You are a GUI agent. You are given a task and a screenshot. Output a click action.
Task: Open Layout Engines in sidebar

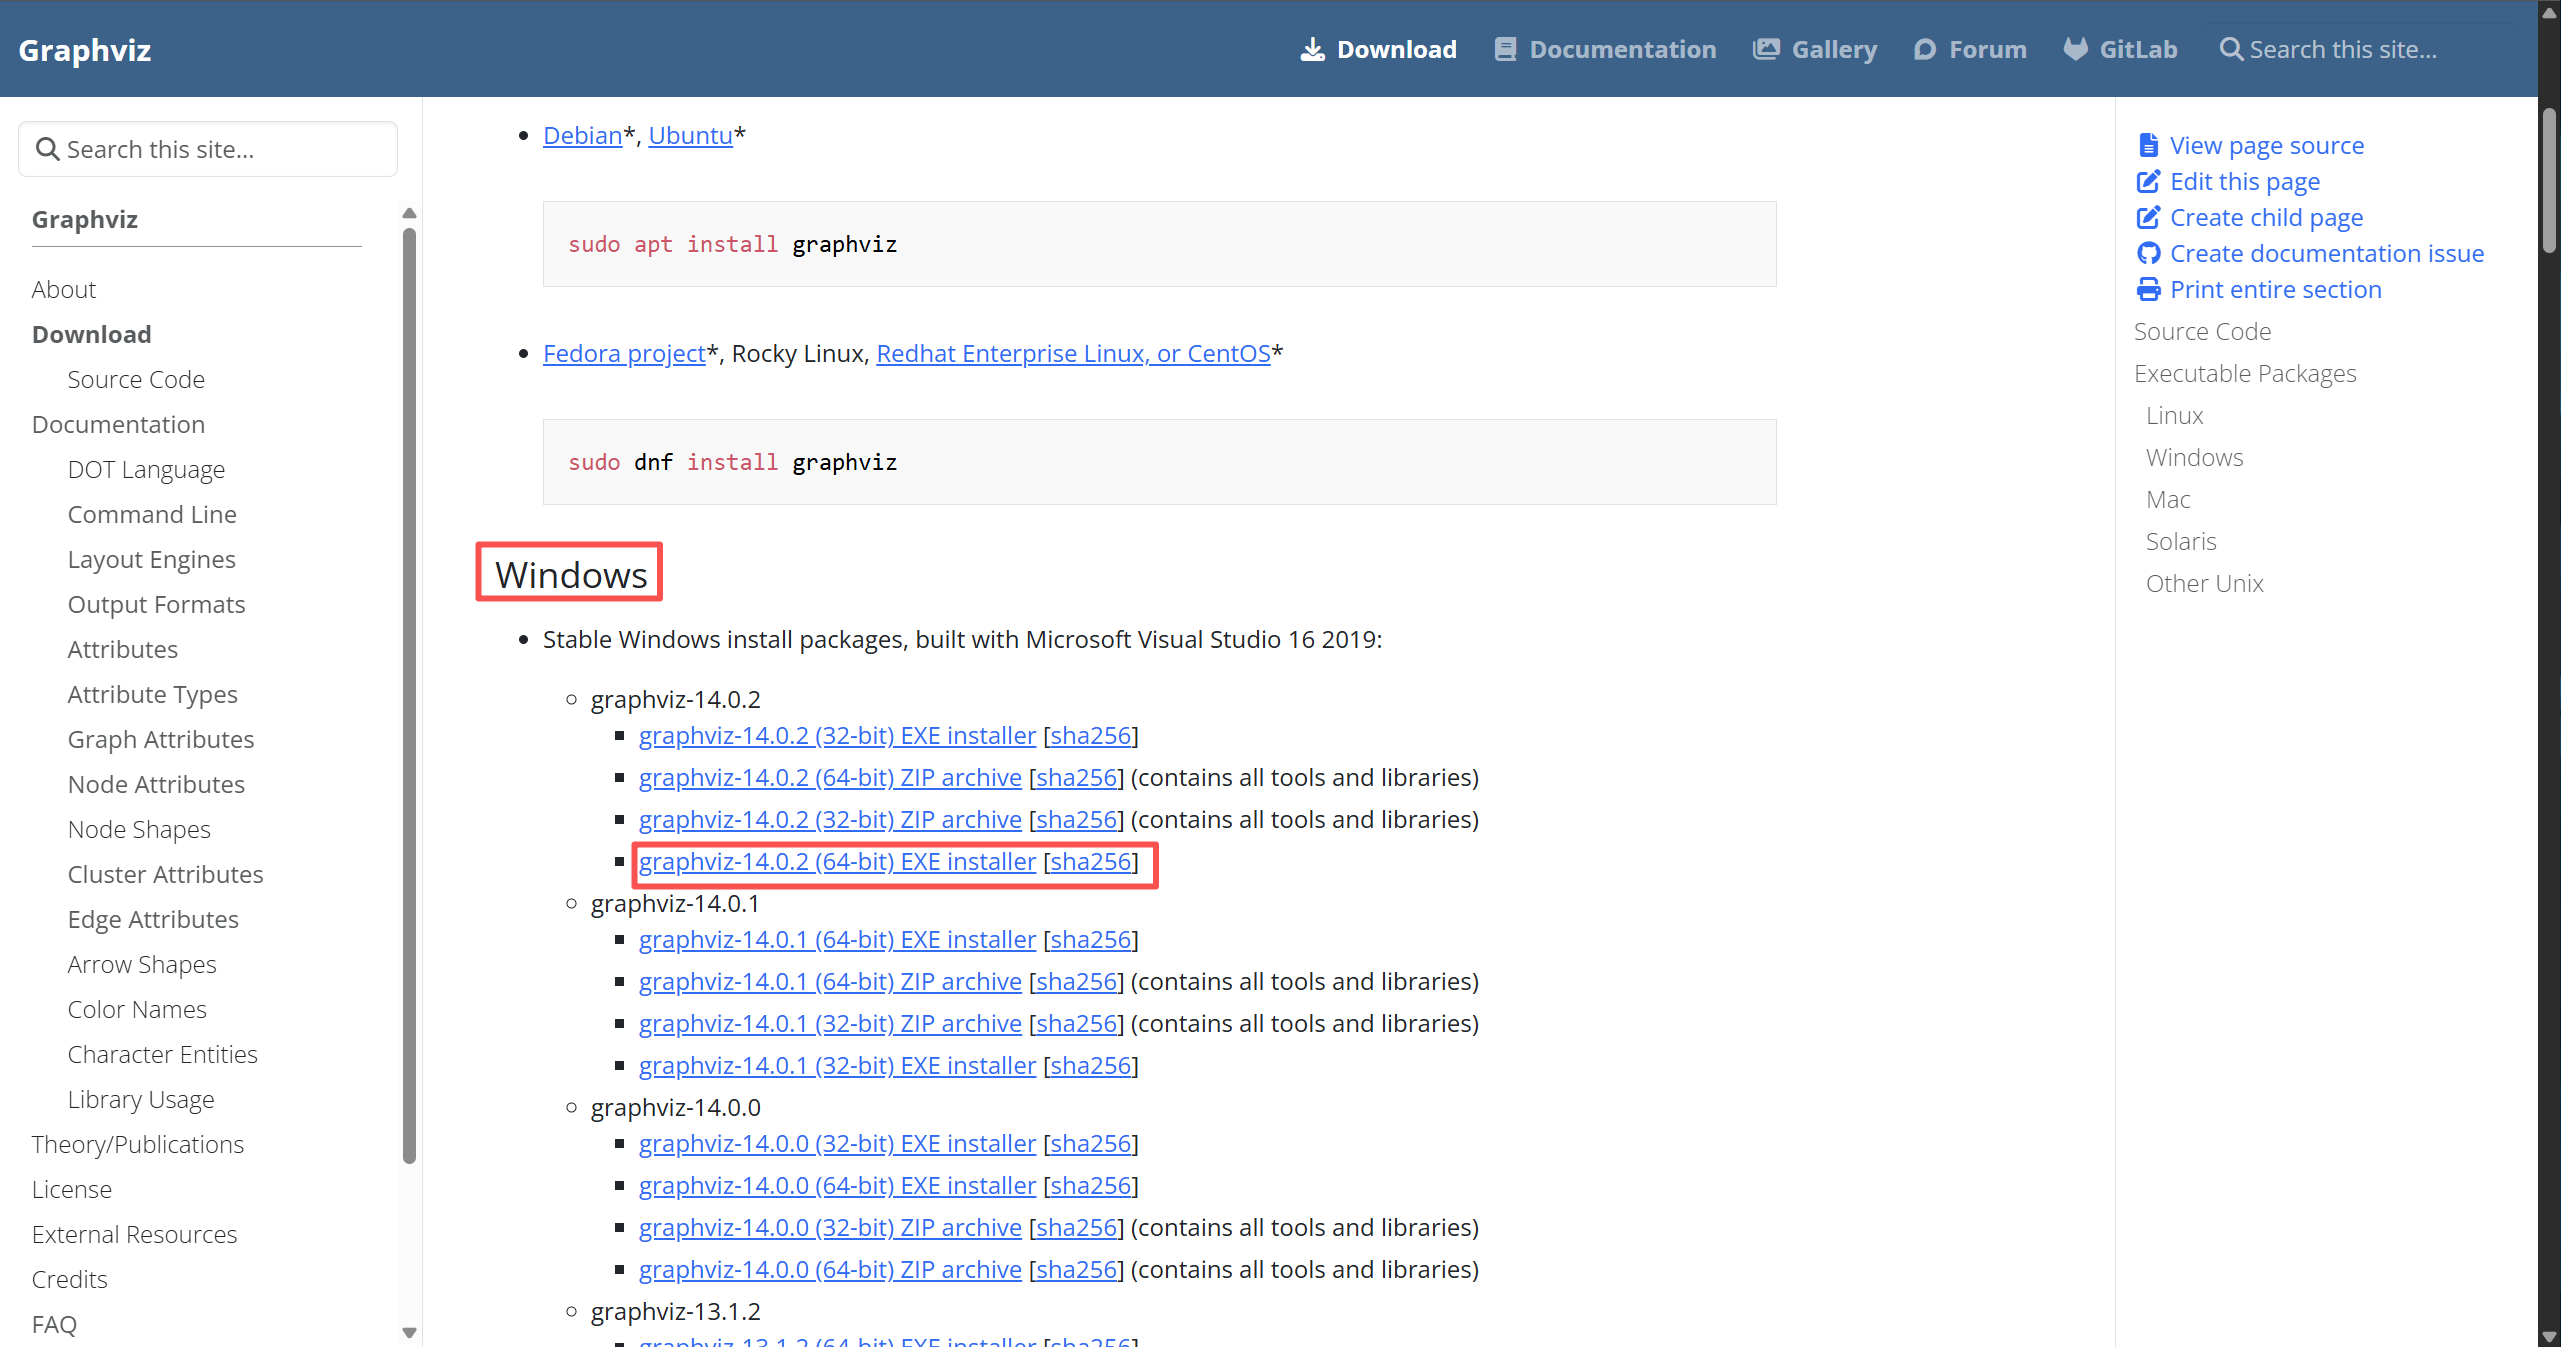(x=151, y=560)
